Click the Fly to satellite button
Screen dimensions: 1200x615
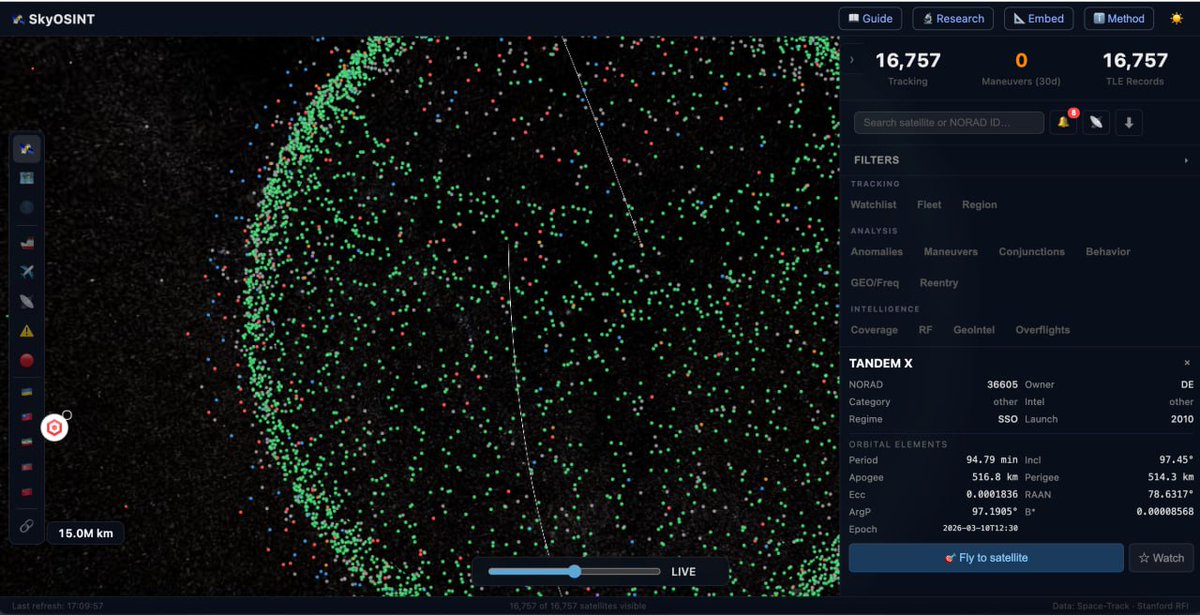pos(984,558)
